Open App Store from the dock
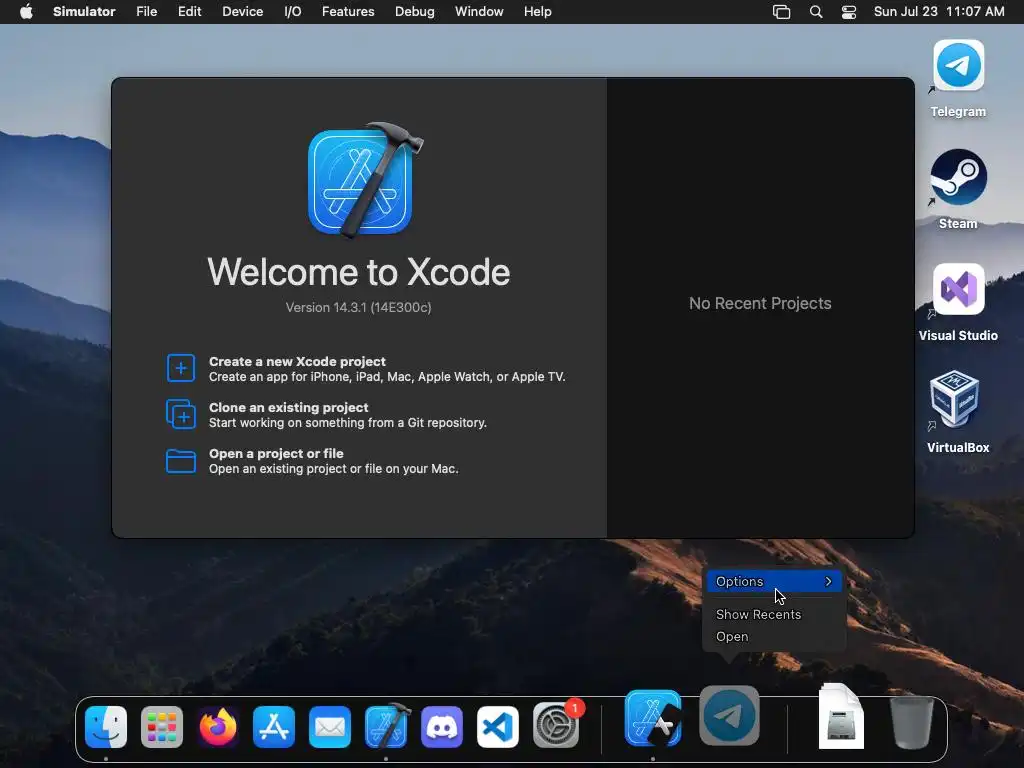Image resolution: width=1024 pixels, height=768 pixels. 274,727
